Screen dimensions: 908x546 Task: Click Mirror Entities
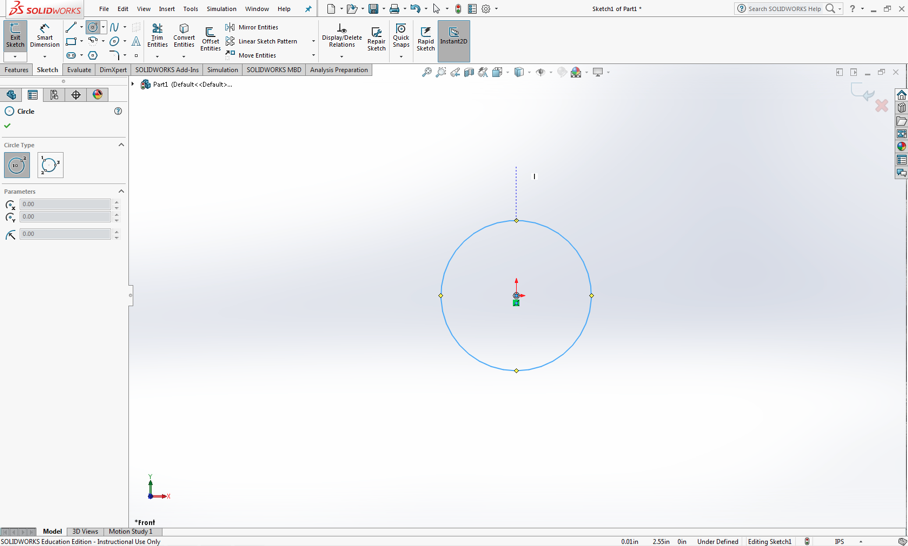tap(252, 27)
